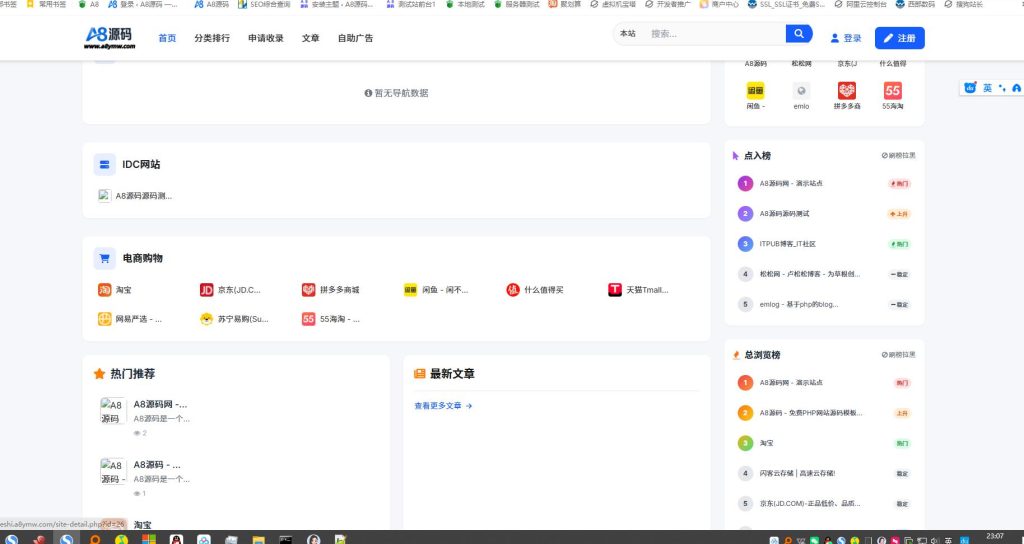Image resolution: width=1024 pixels, height=544 pixels.
Task: Open the 苏宁易购(Su... site entry
Action: [234, 319]
